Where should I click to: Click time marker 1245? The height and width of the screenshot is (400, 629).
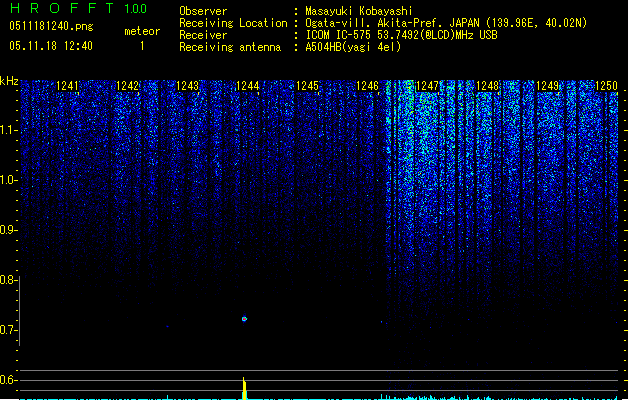pos(307,86)
